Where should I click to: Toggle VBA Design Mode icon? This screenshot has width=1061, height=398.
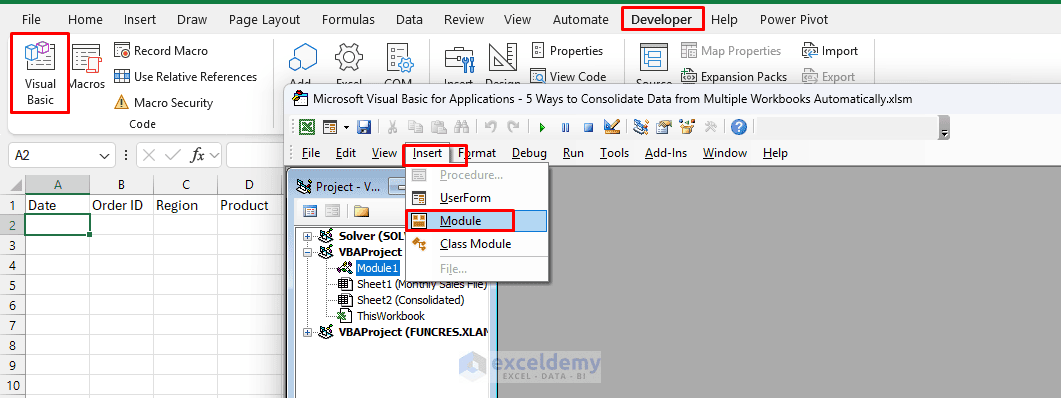coord(612,127)
